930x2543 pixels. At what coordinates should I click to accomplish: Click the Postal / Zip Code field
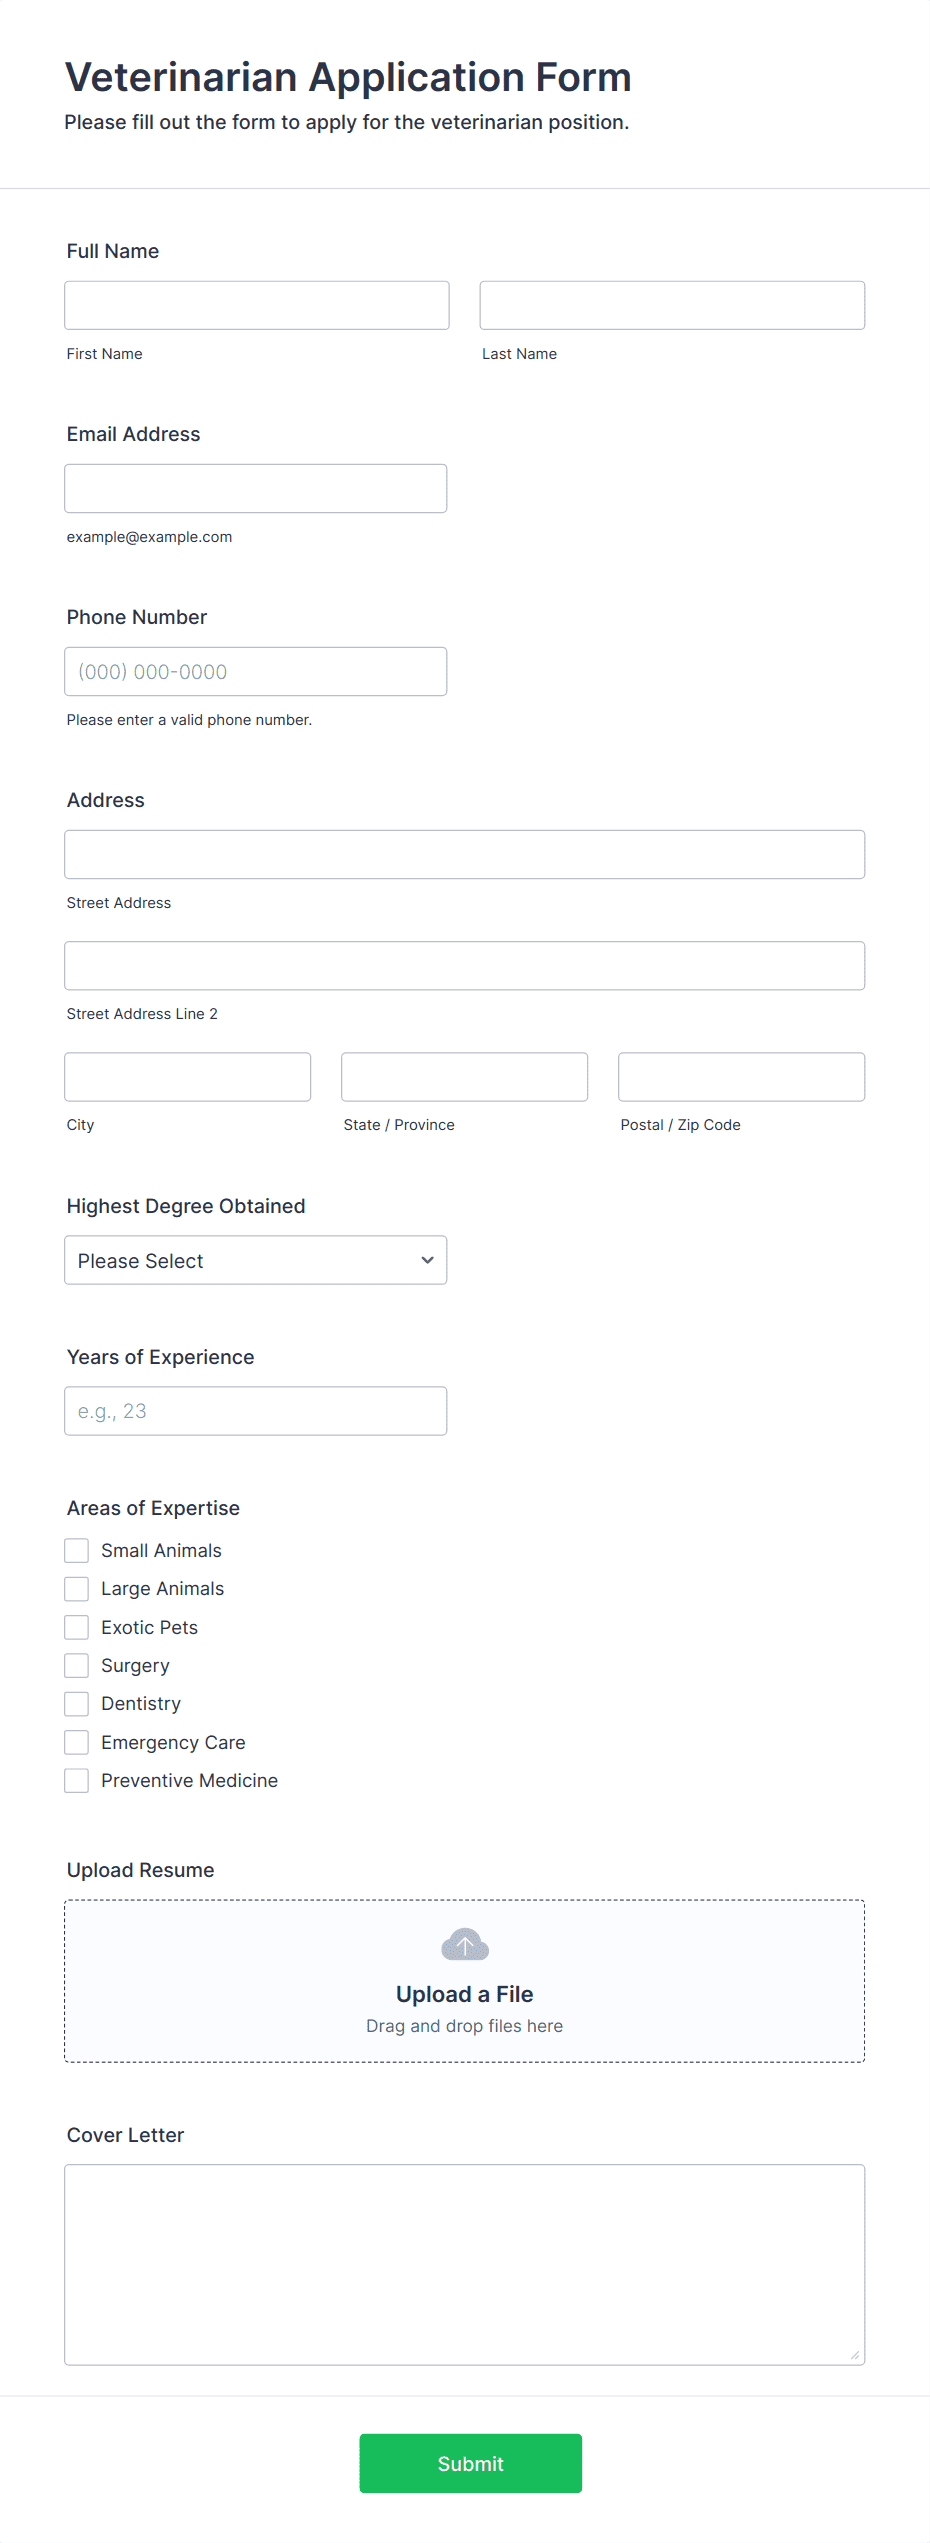(742, 1076)
